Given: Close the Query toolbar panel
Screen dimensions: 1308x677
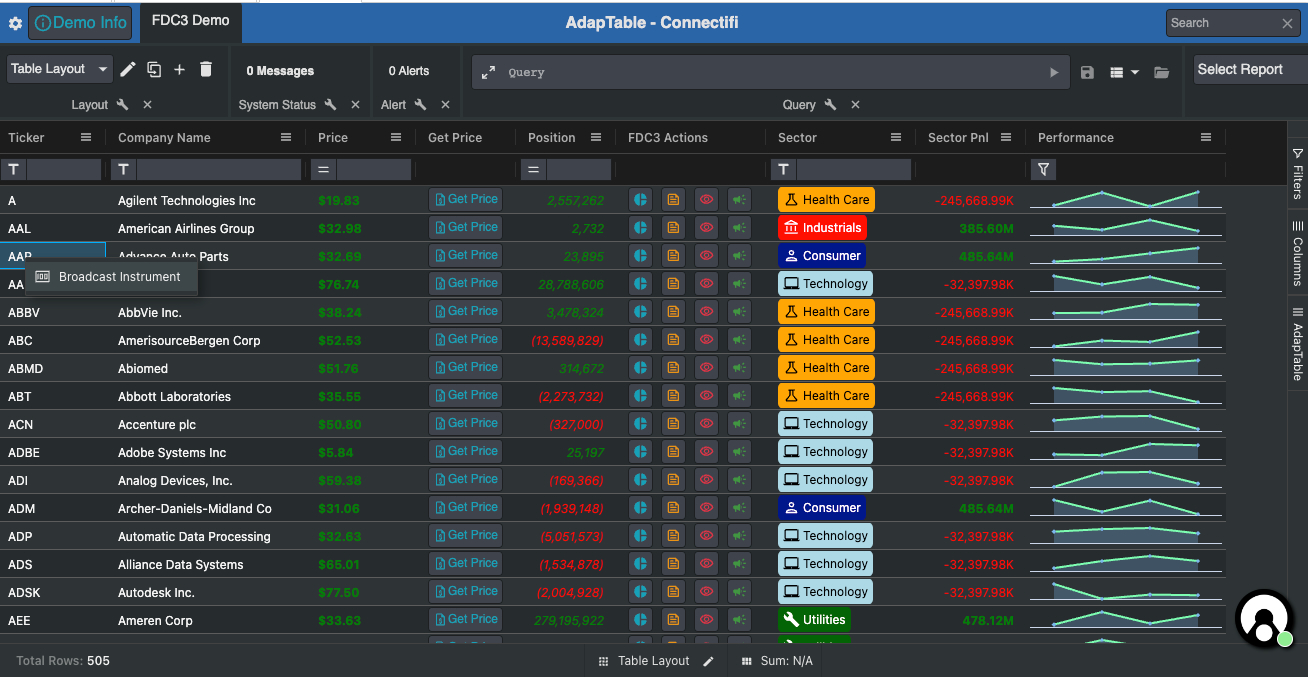Looking at the screenshot, I should click(855, 105).
